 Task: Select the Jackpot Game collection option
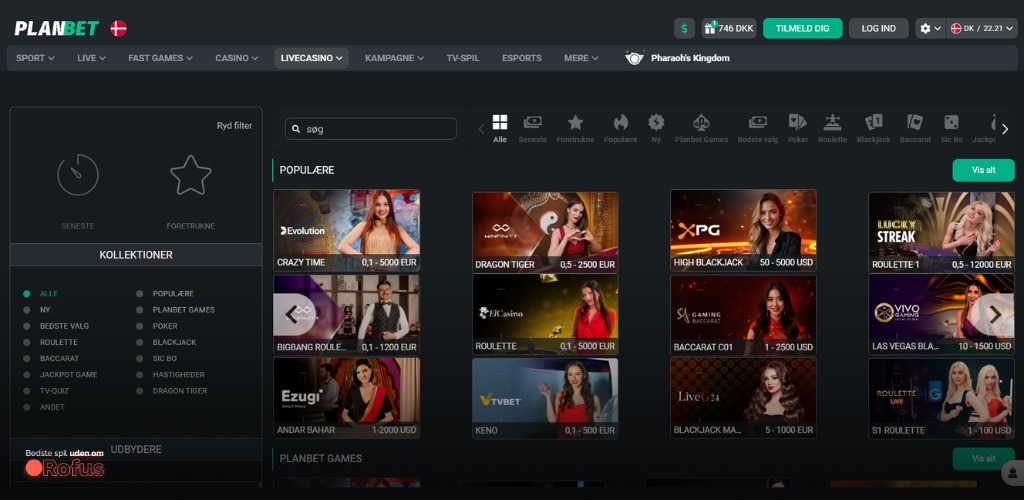click(x=27, y=375)
